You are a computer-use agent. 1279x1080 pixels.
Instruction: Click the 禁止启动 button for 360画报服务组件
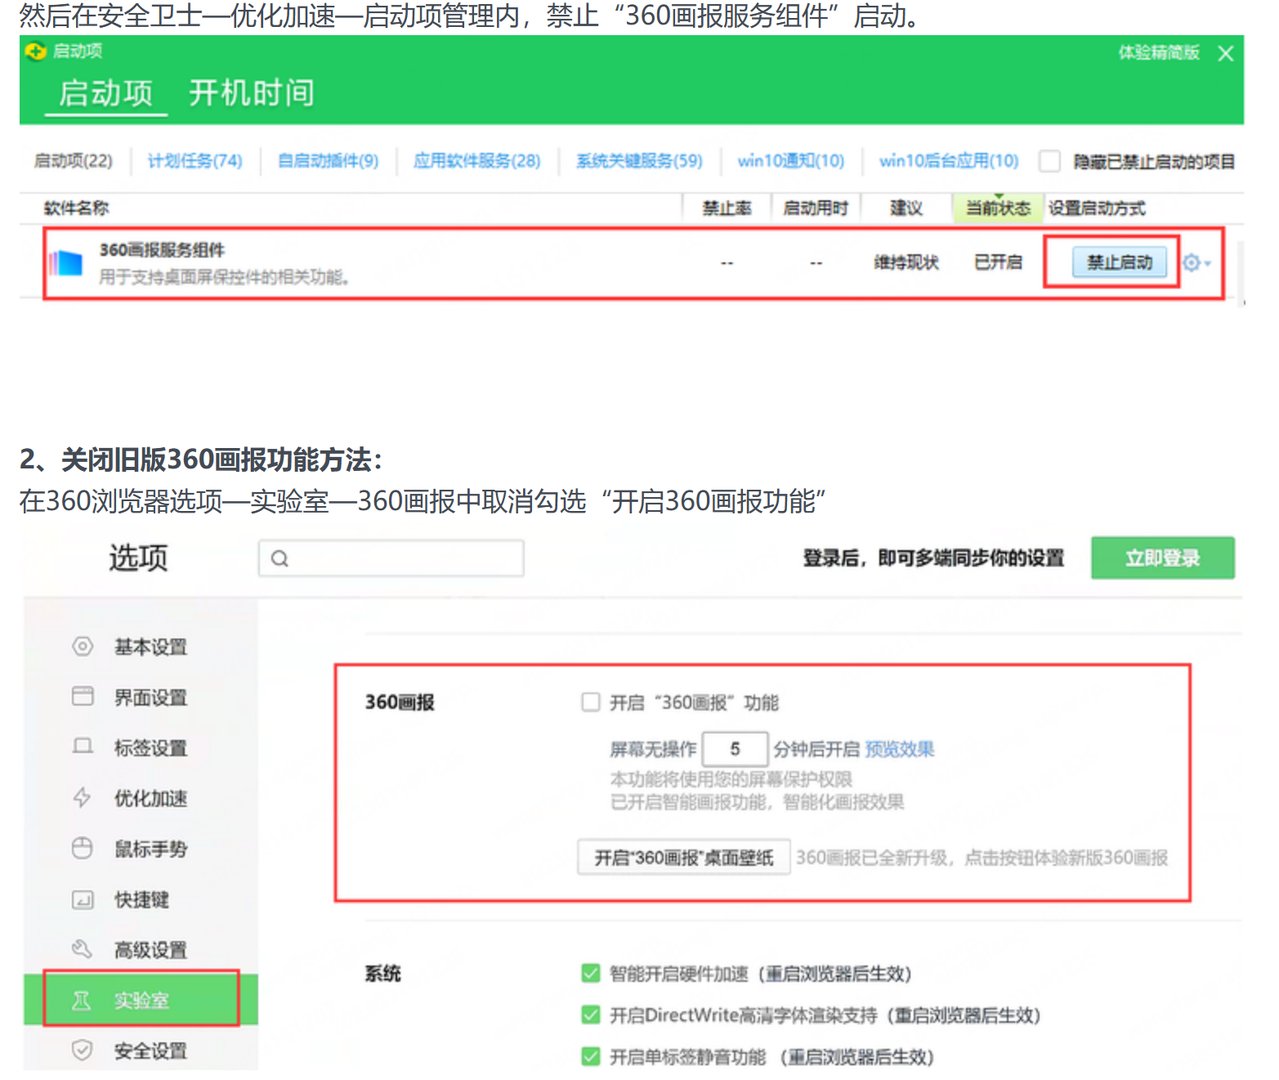1119,262
